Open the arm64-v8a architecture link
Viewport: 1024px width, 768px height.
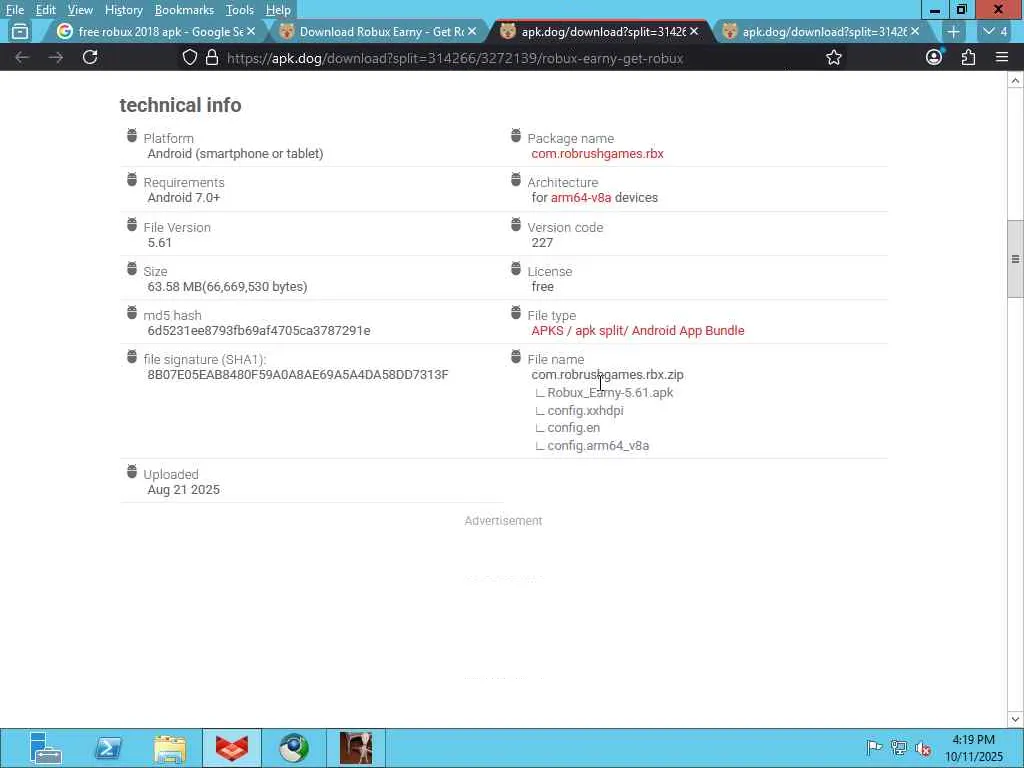[581, 197]
